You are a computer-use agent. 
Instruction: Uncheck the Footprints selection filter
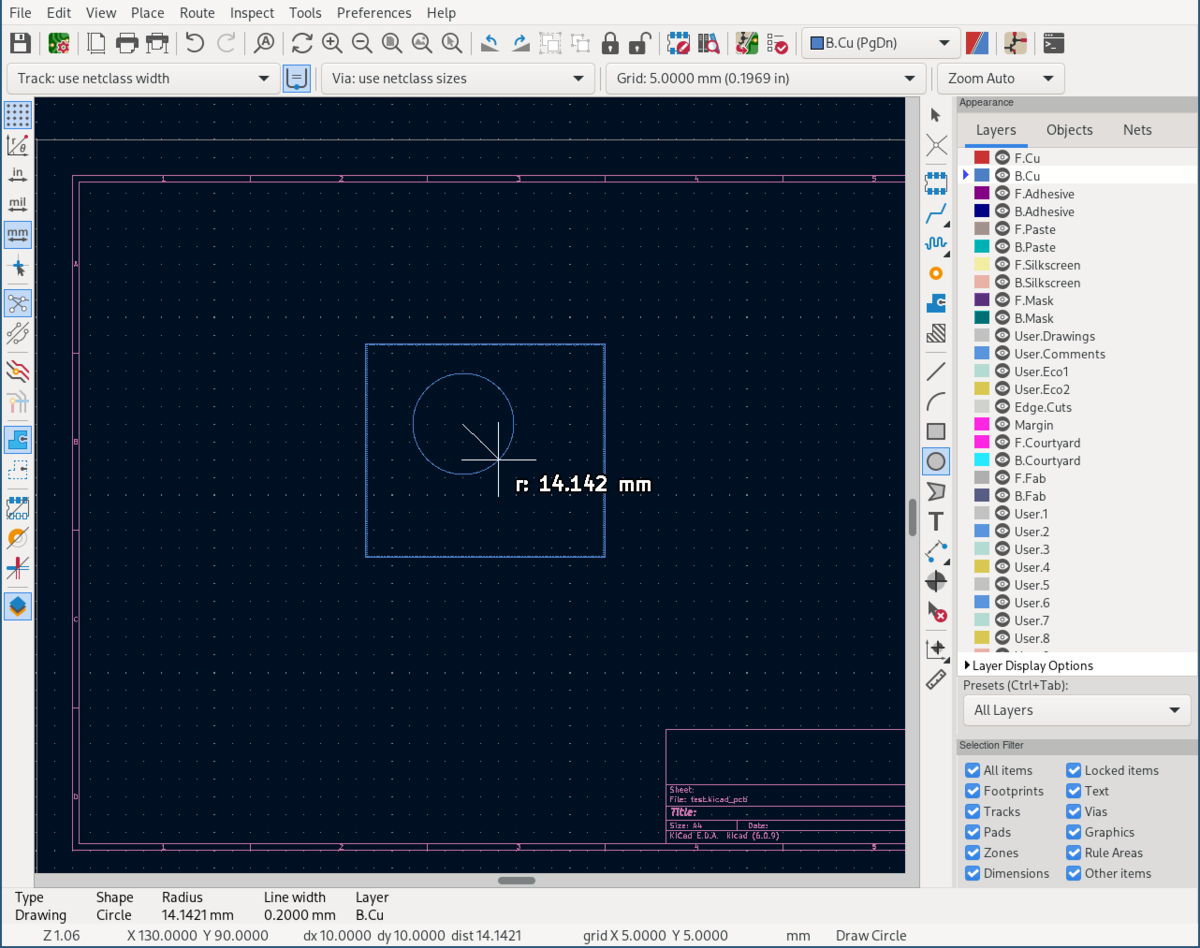pyautogui.click(x=972, y=791)
